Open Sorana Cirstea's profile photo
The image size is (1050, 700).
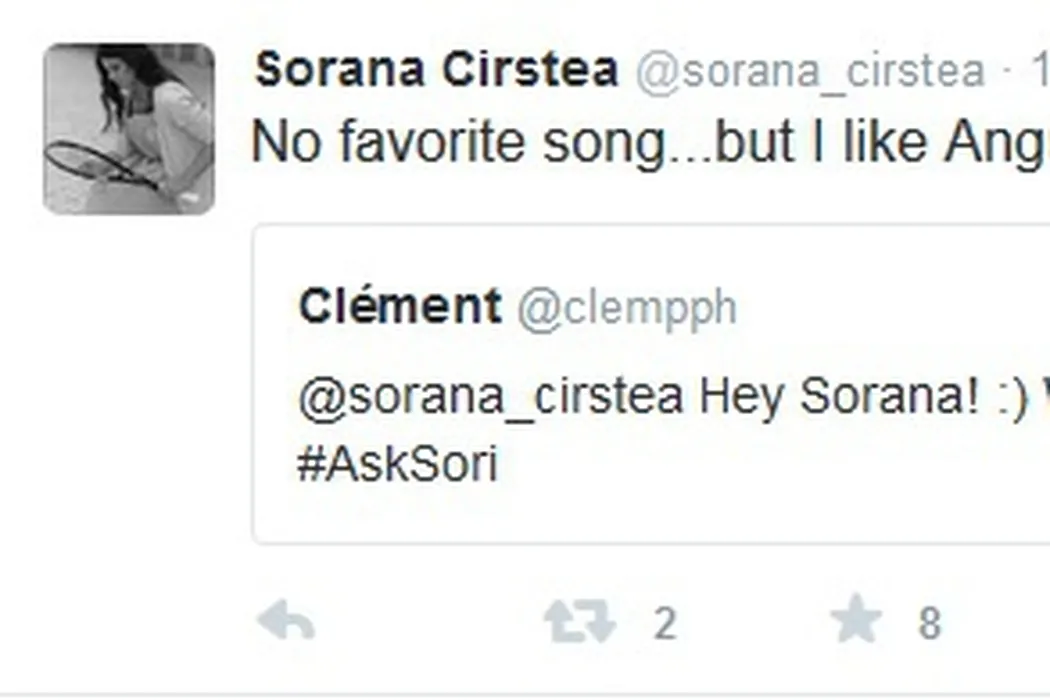point(129,129)
